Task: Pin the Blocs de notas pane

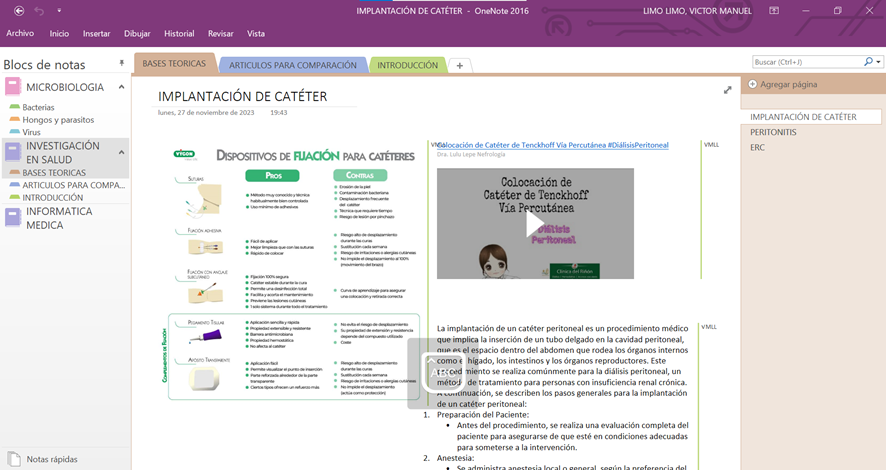Action: pyautogui.click(x=121, y=63)
